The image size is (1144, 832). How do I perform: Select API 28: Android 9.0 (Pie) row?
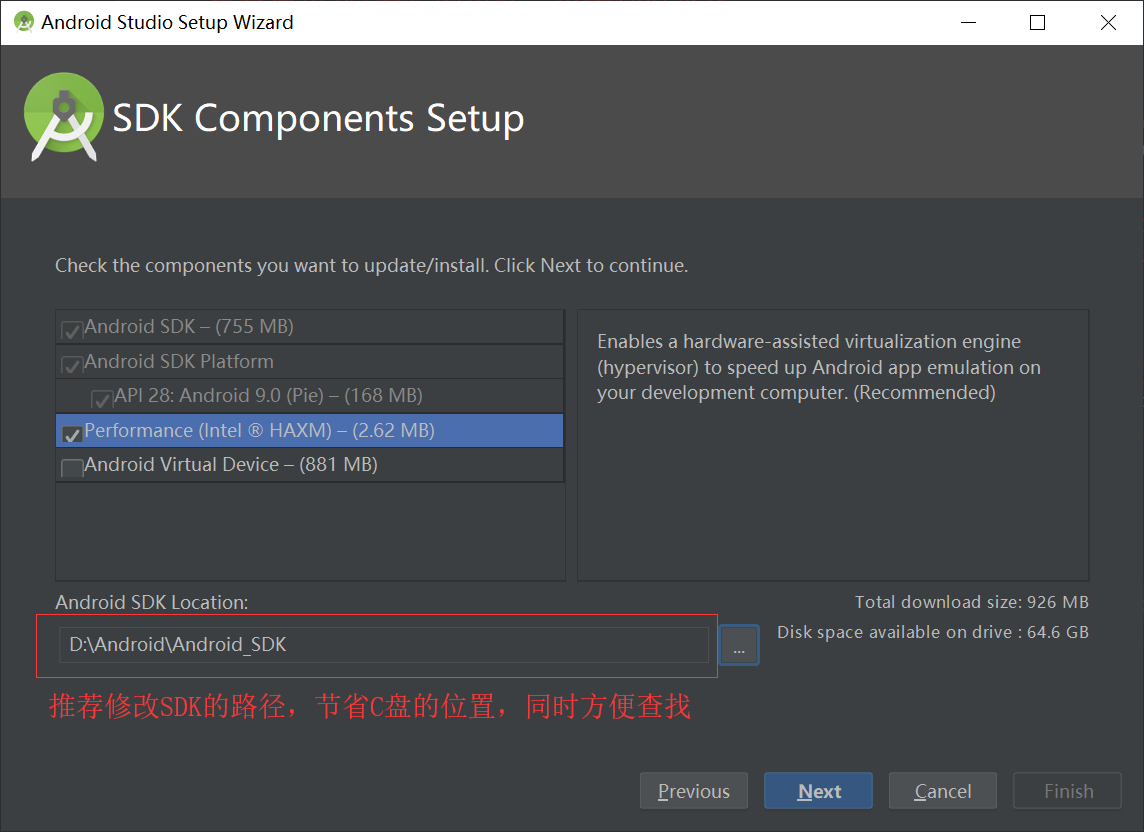pyautogui.click(x=309, y=396)
